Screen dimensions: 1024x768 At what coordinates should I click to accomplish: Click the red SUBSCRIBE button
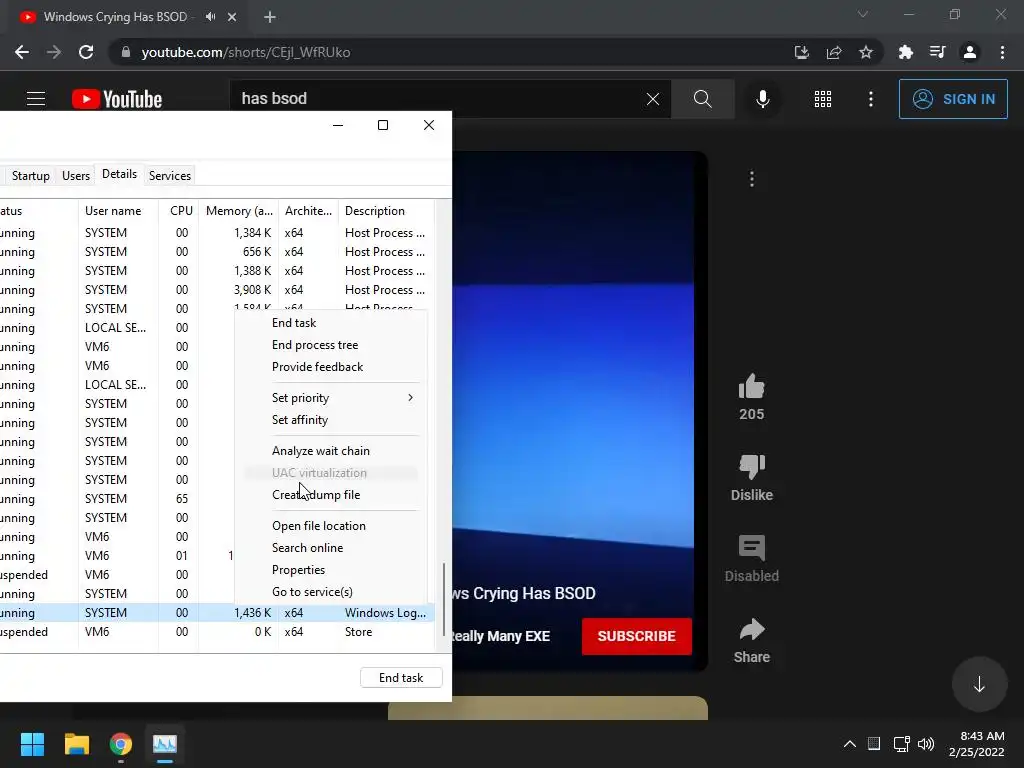click(637, 636)
